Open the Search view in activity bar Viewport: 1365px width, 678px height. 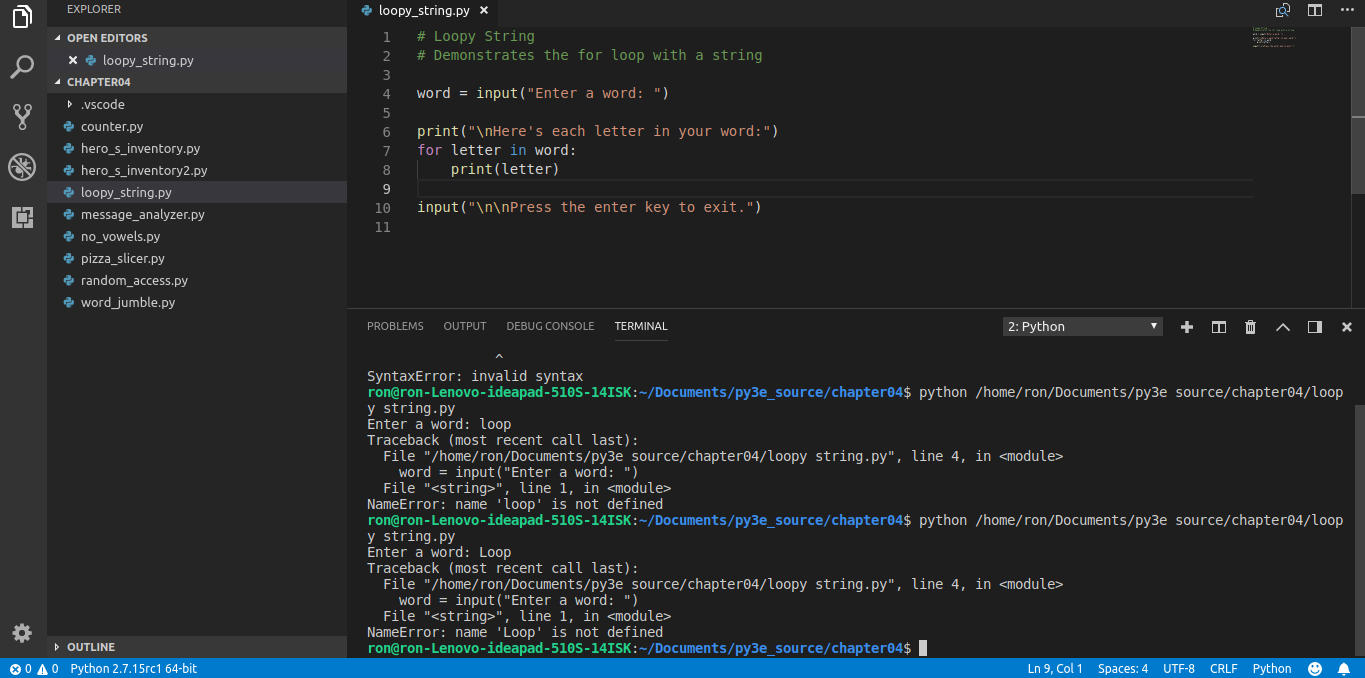22,67
